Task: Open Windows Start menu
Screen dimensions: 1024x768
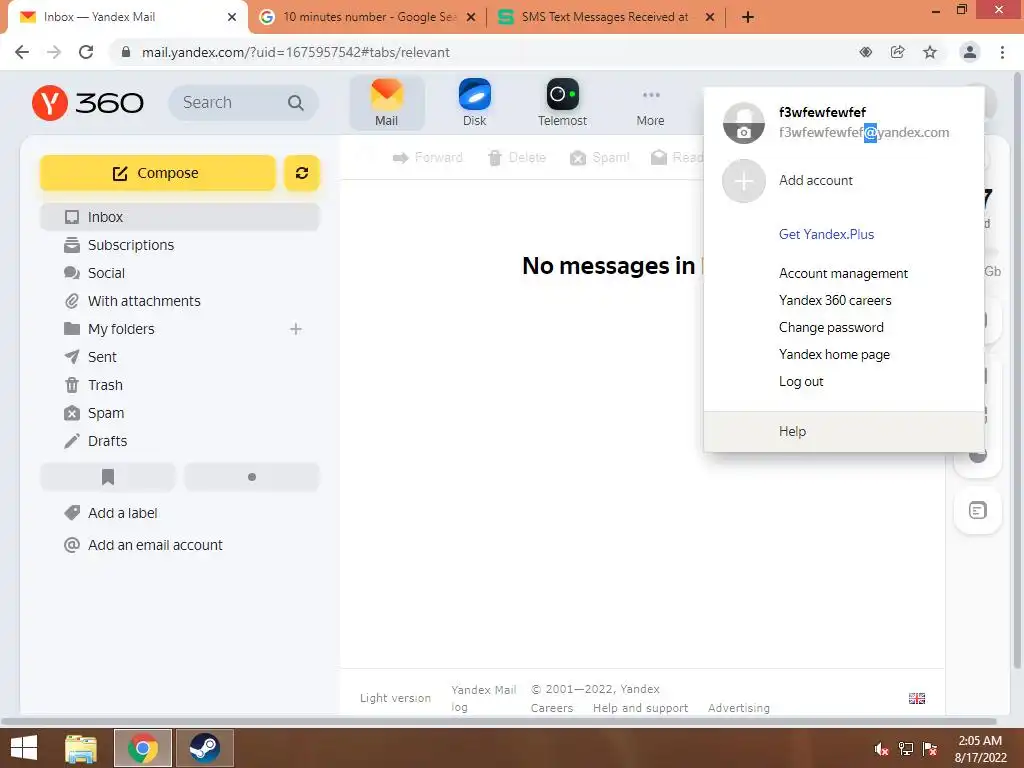Action: click(x=24, y=748)
